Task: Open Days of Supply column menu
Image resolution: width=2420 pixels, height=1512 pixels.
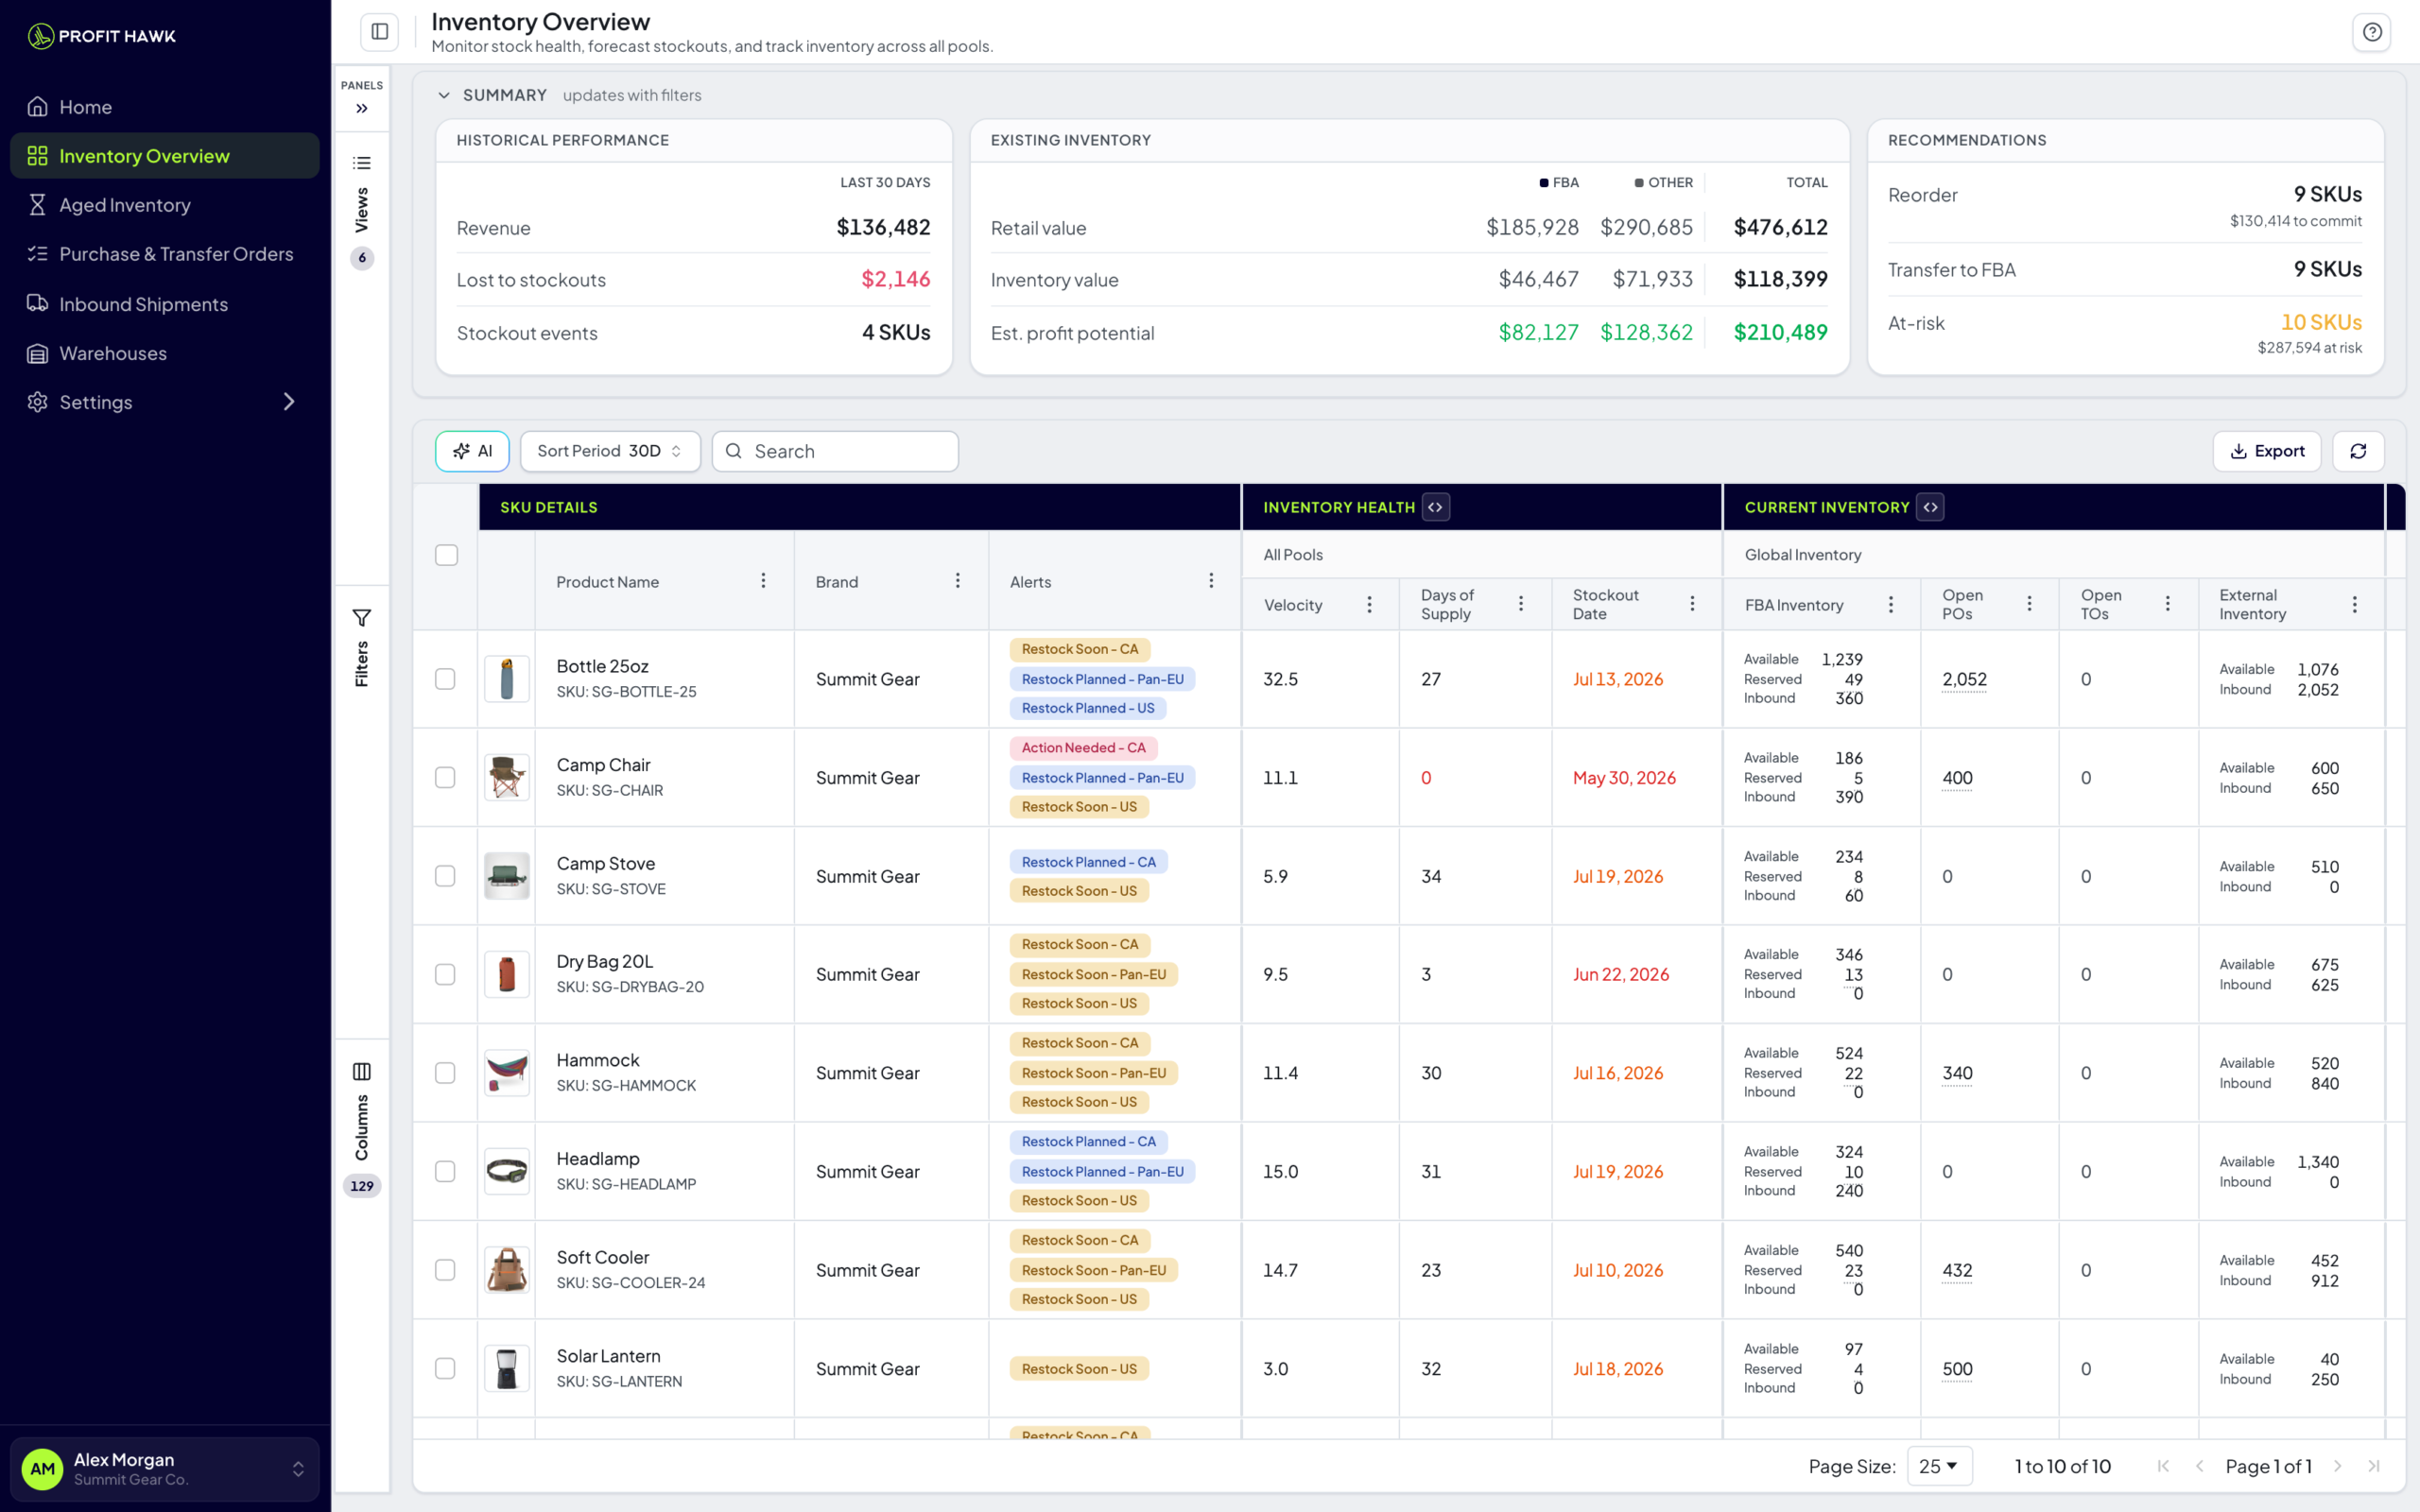Action: click(1521, 604)
